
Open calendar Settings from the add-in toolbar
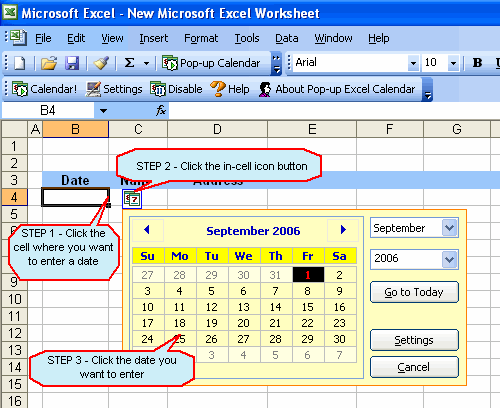tap(114, 89)
